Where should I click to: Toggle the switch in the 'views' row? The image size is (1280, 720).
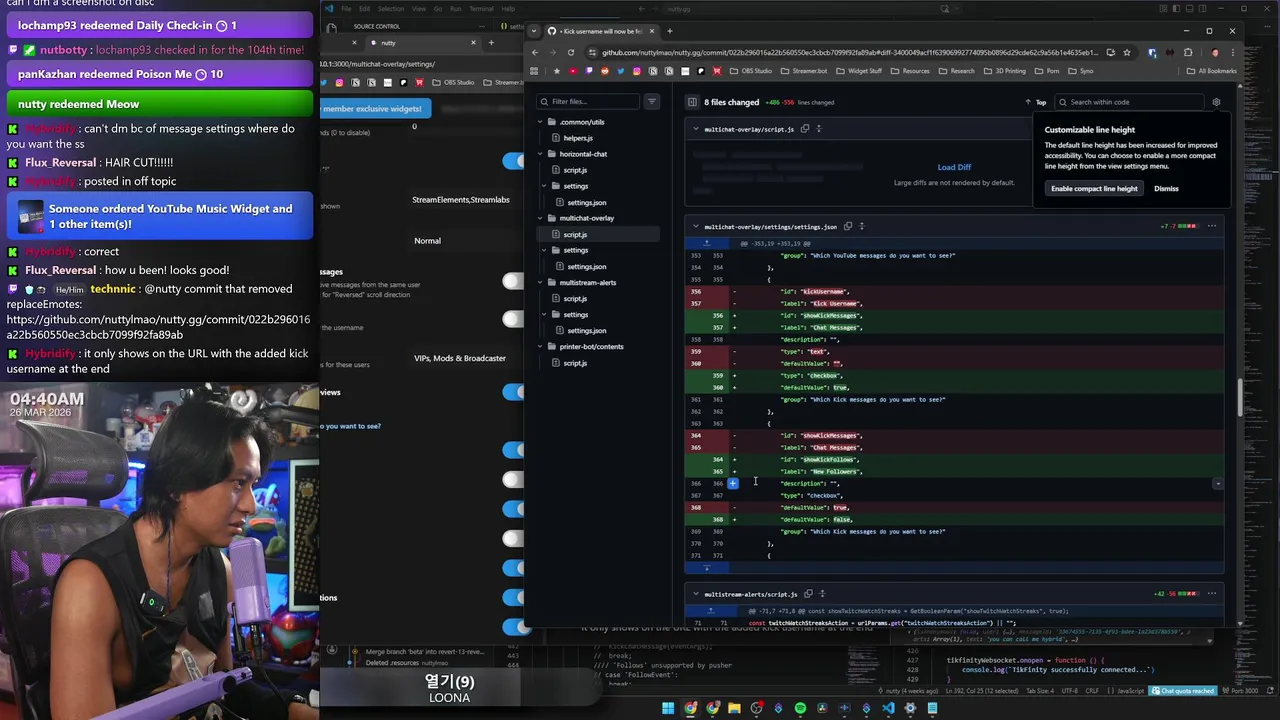pos(515,392)
